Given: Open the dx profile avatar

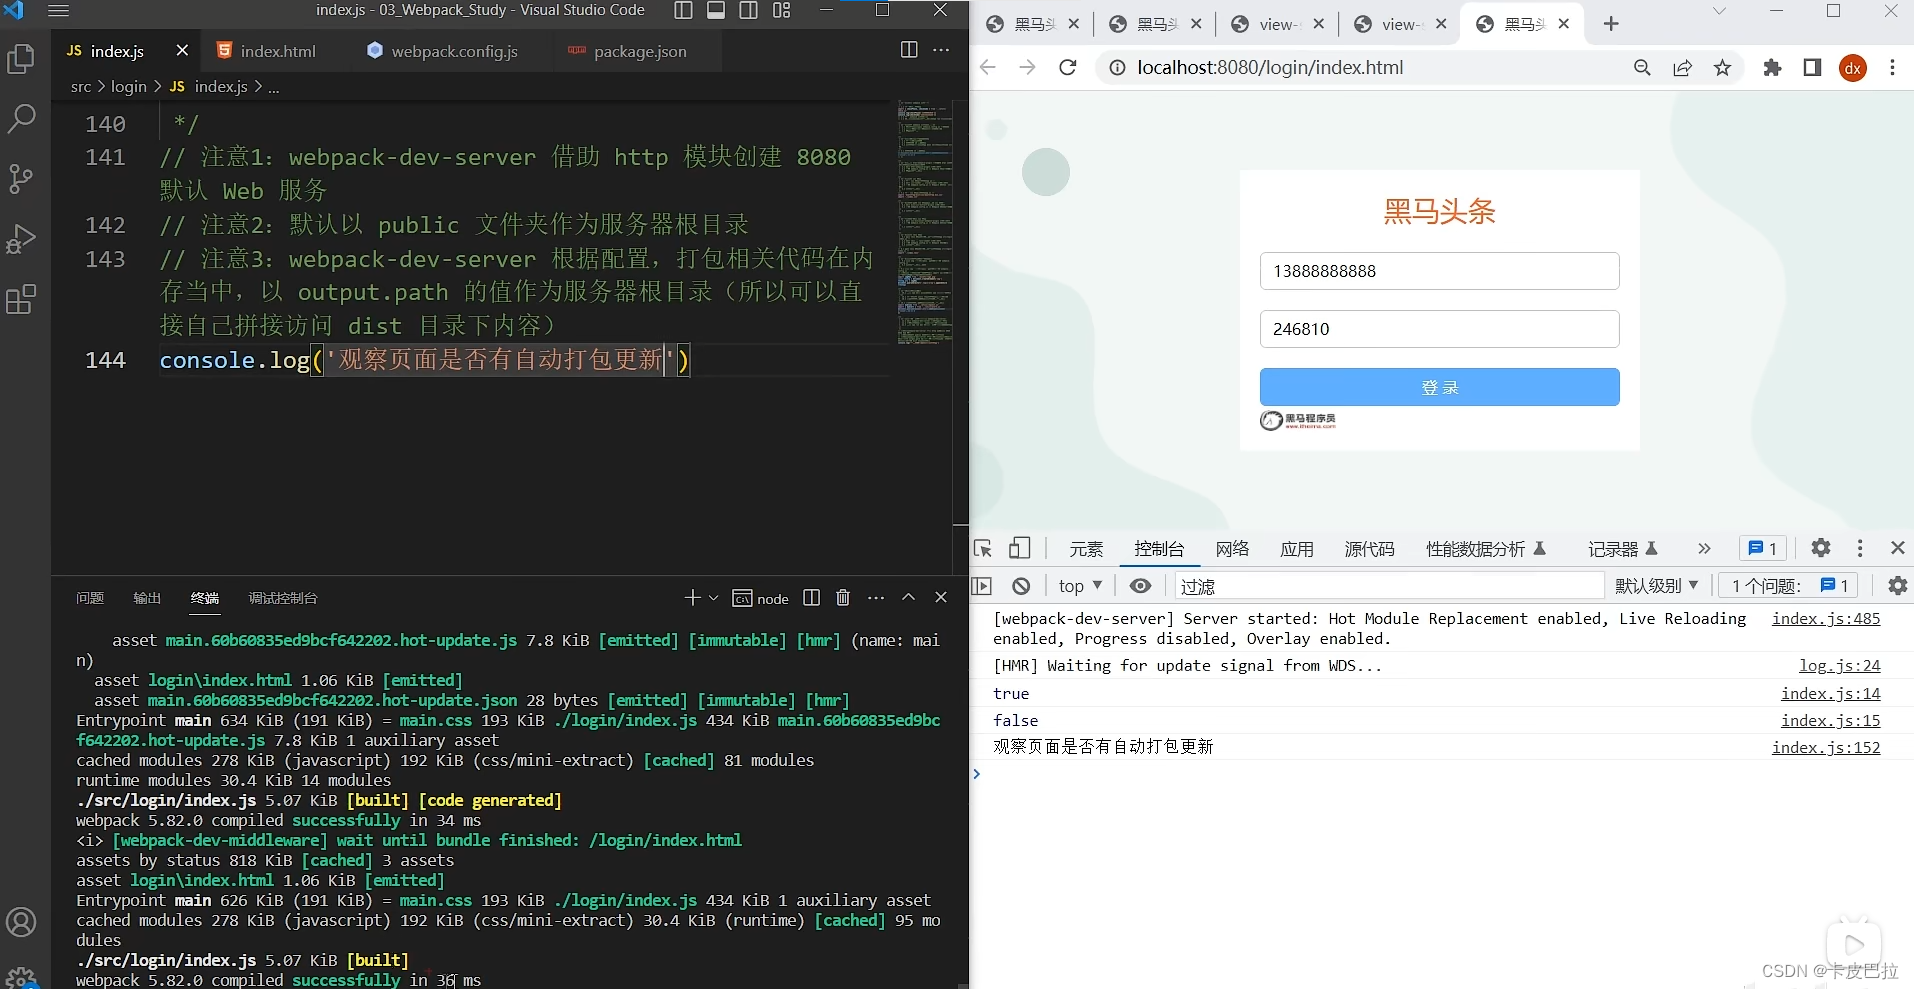Looking at the screenshot, I should point(1853,67).
